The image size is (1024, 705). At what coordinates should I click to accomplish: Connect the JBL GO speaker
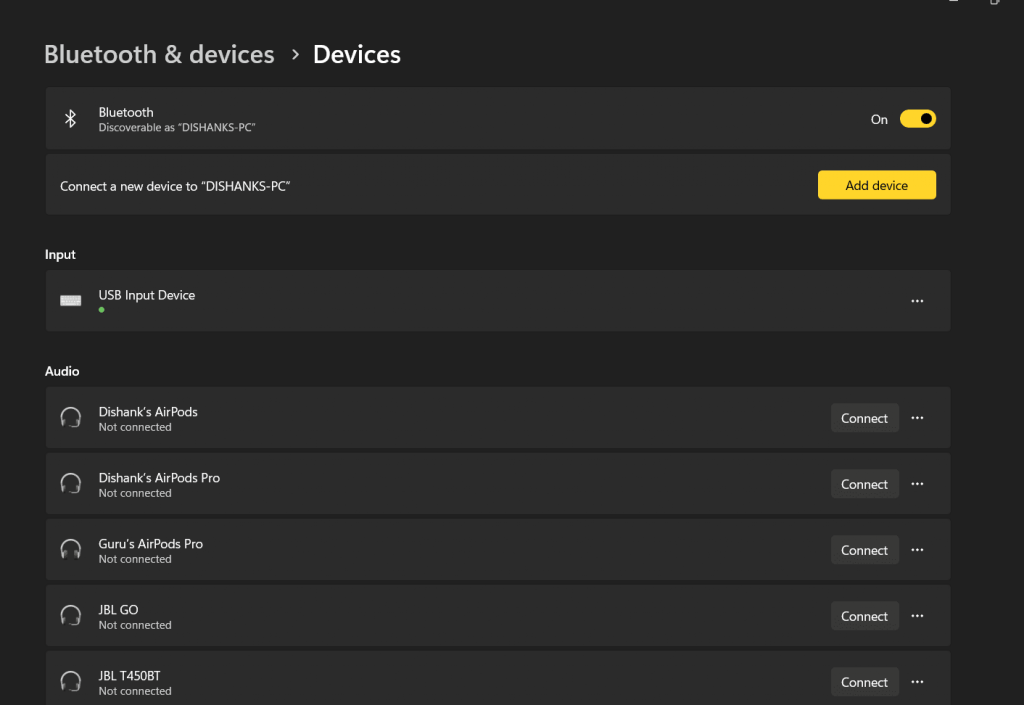864,616
